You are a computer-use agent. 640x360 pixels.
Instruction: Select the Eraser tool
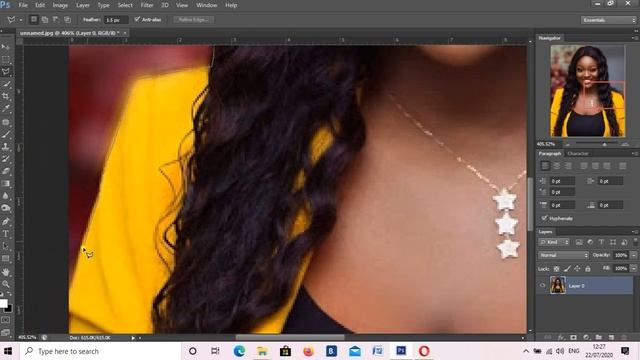click(6, 171)
